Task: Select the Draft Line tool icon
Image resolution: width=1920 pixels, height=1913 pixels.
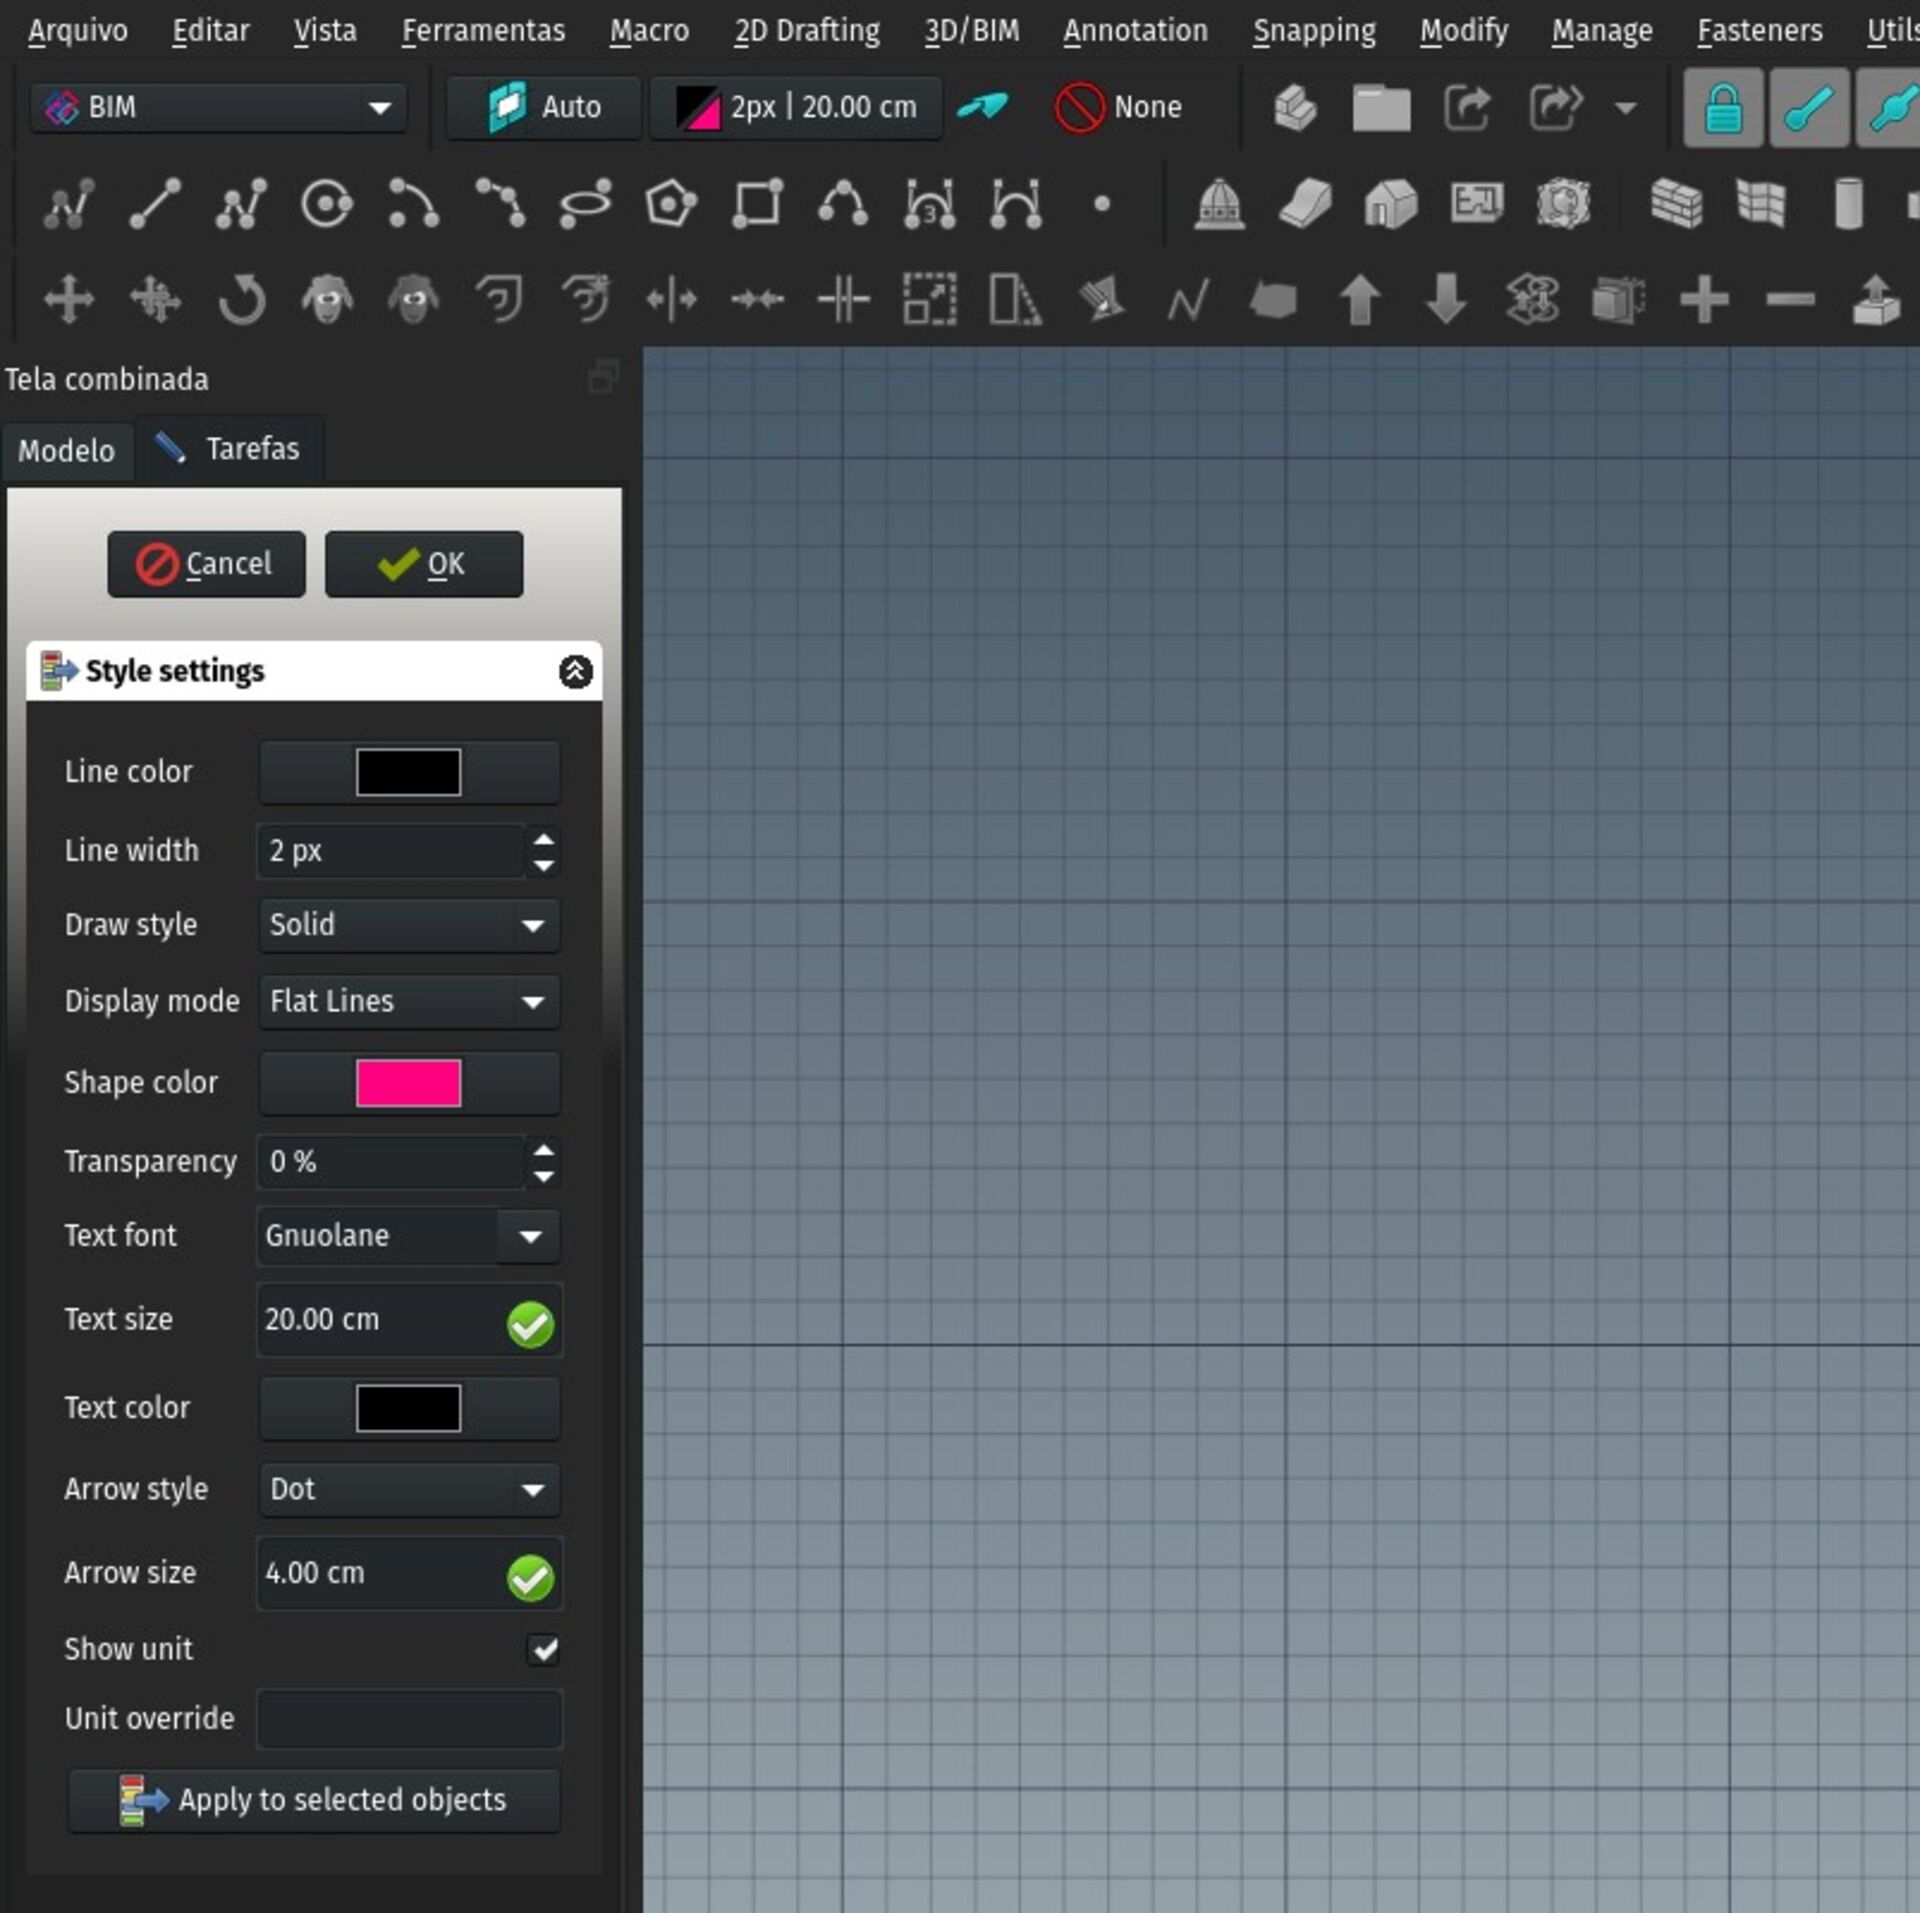Action: (155, 204)
